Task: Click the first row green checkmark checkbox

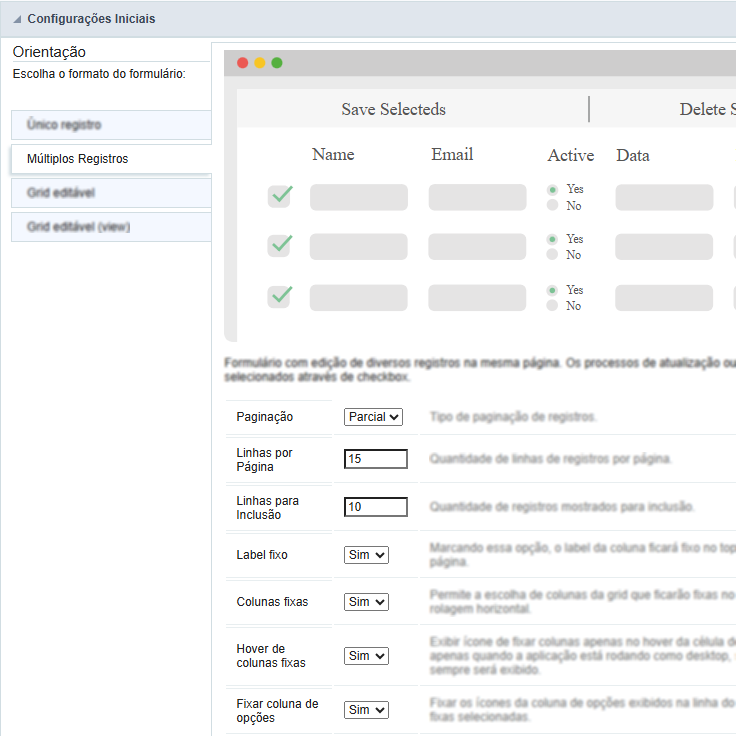Action: [x=281, y=196]
